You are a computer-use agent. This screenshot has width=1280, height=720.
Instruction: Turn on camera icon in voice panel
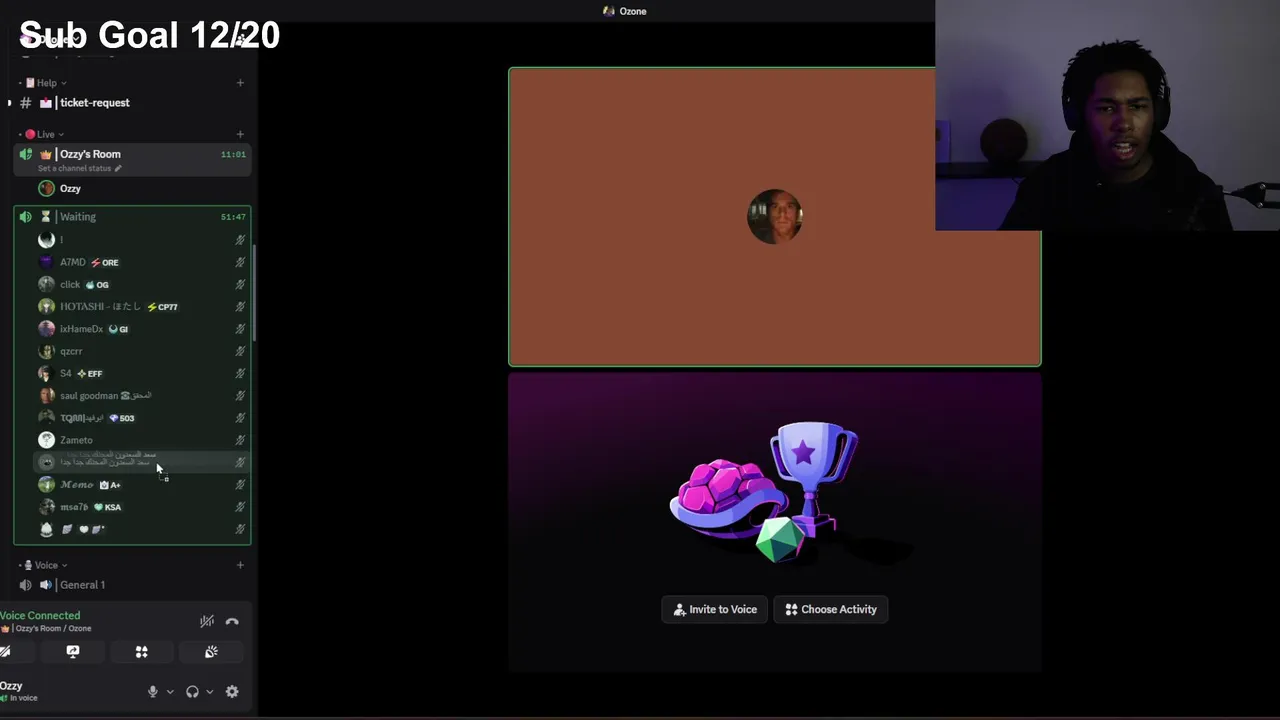(5, 651)
